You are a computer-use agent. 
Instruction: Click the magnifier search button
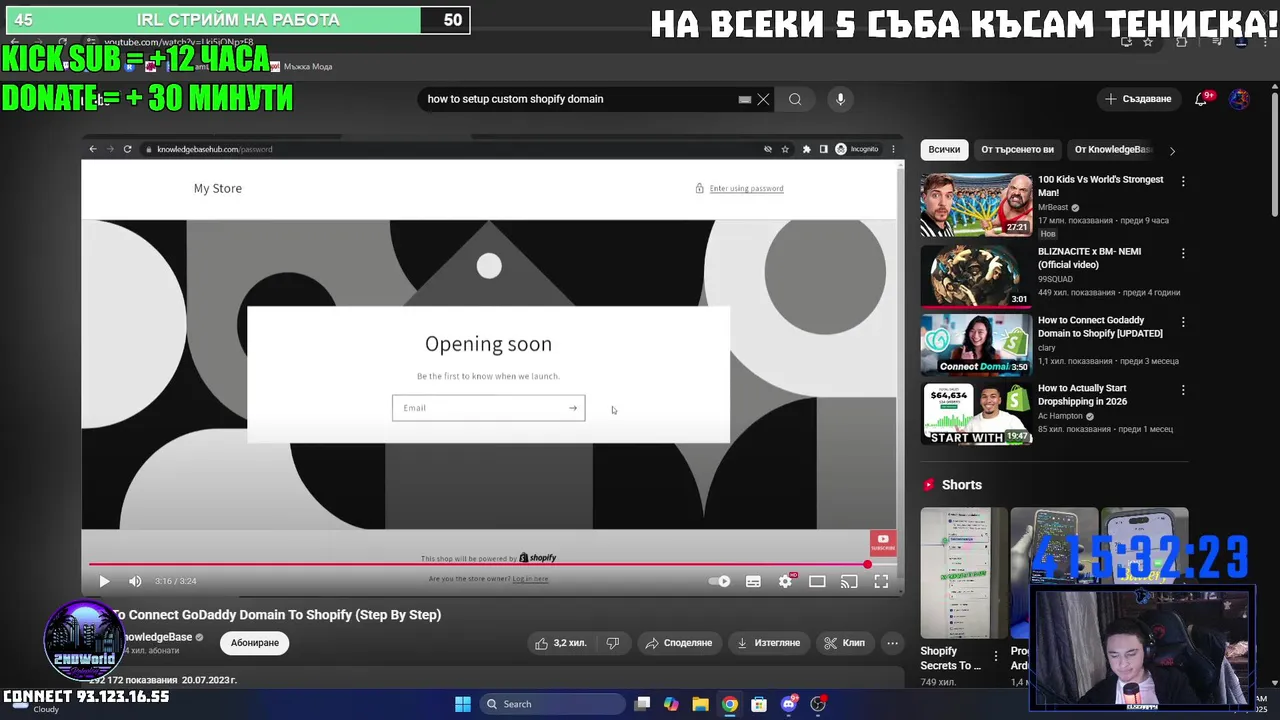pyautogui.click(x=795, y=99)
